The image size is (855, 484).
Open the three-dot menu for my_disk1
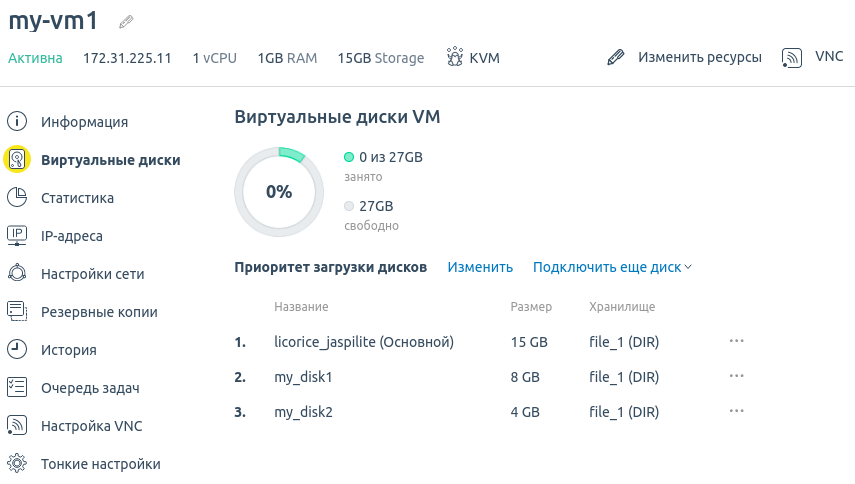tap(737, 376)
